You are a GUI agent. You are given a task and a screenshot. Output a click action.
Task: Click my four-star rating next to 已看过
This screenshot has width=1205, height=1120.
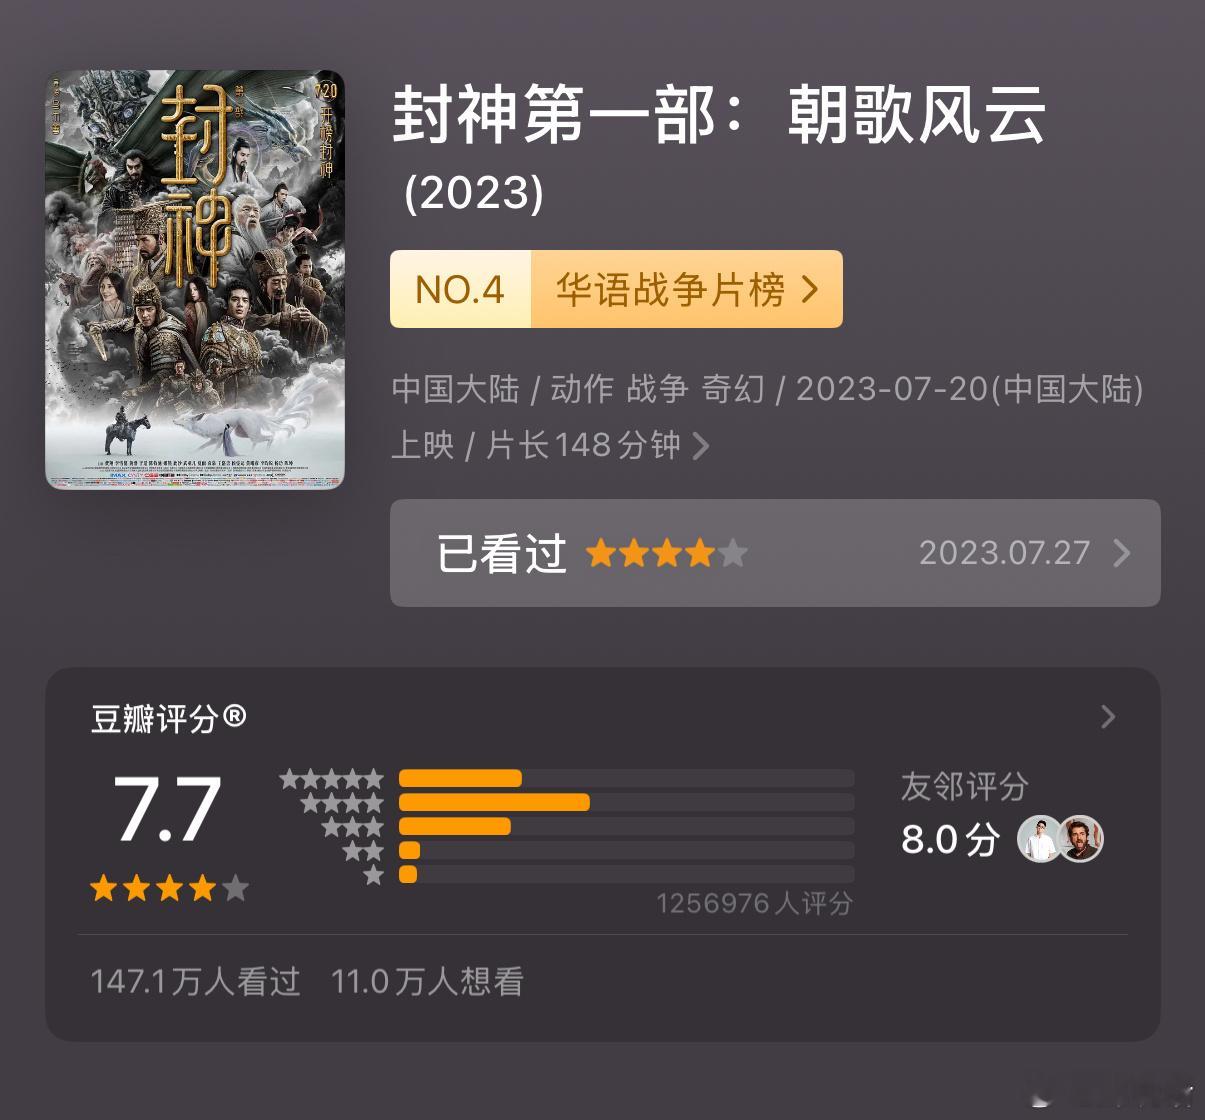666,553
